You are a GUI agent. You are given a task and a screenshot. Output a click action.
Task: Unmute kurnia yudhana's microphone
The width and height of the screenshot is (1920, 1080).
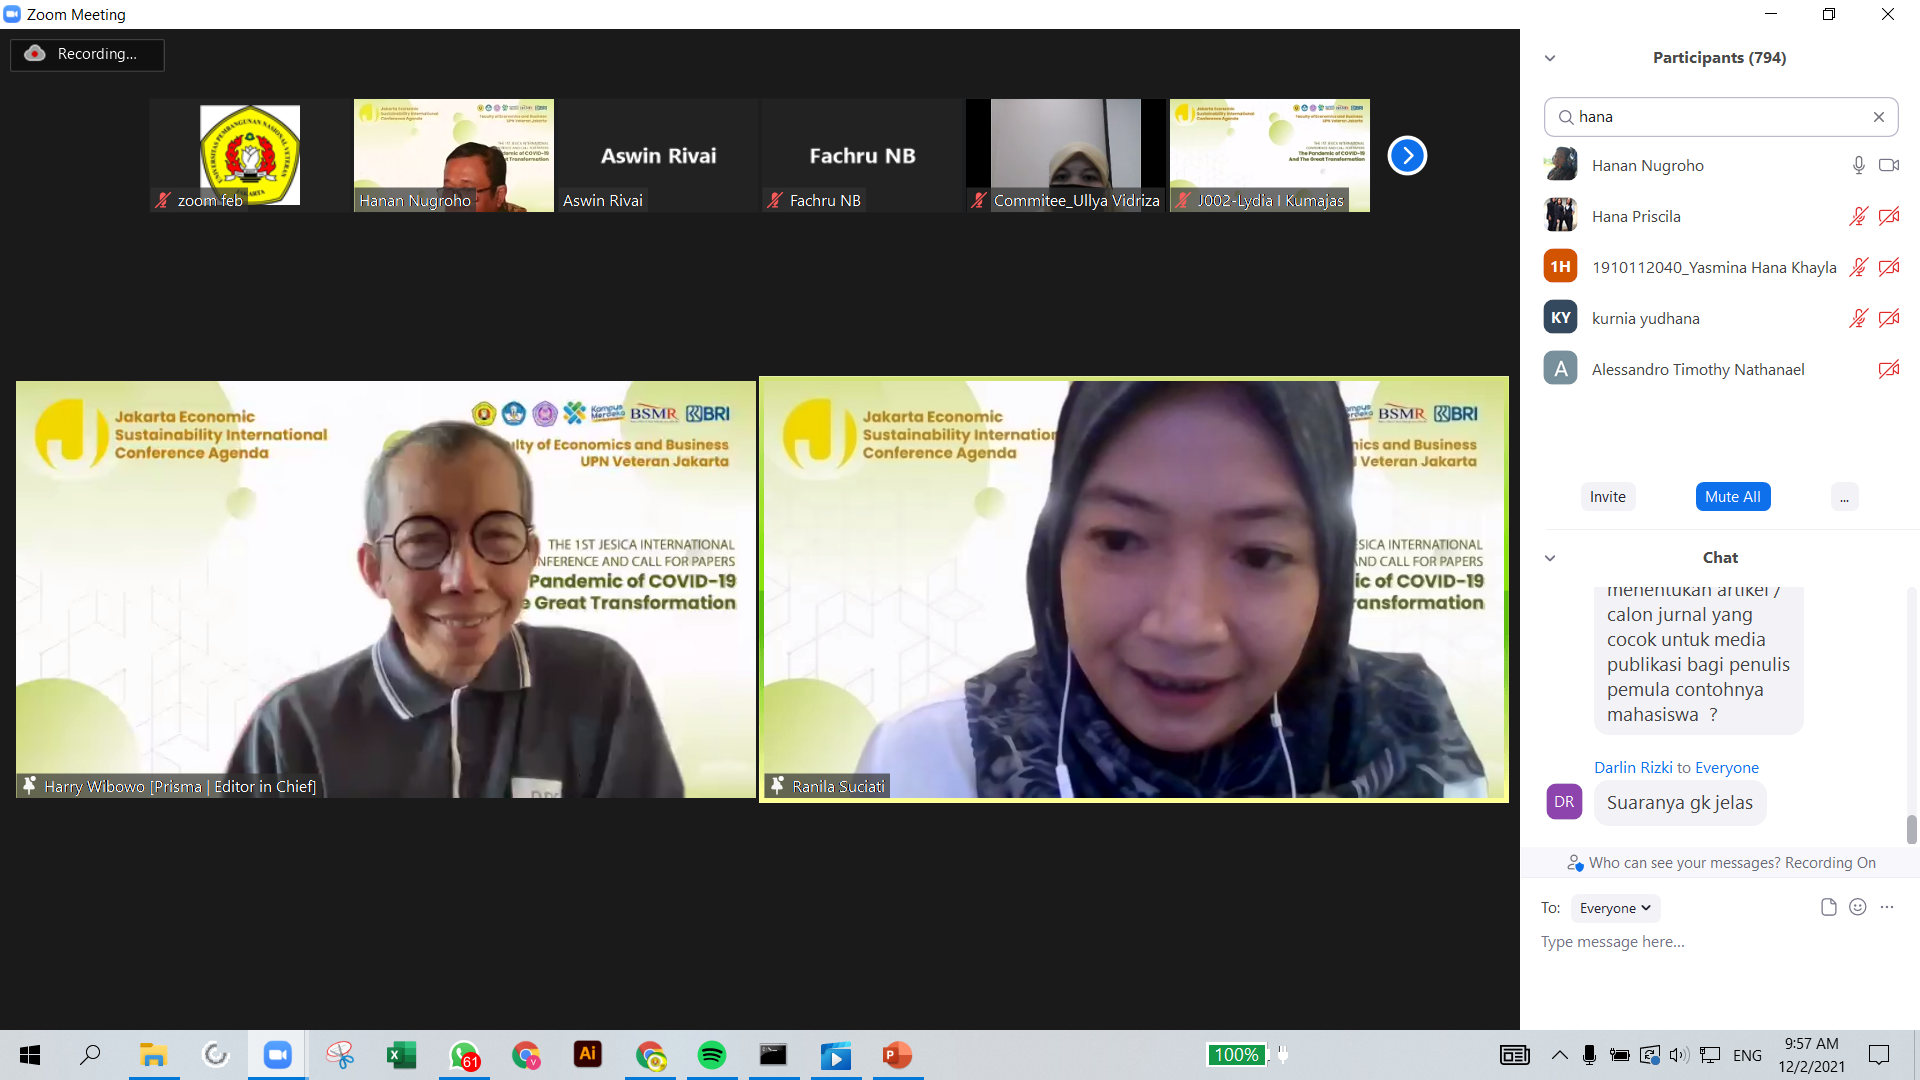click(x=1858, y=319)
